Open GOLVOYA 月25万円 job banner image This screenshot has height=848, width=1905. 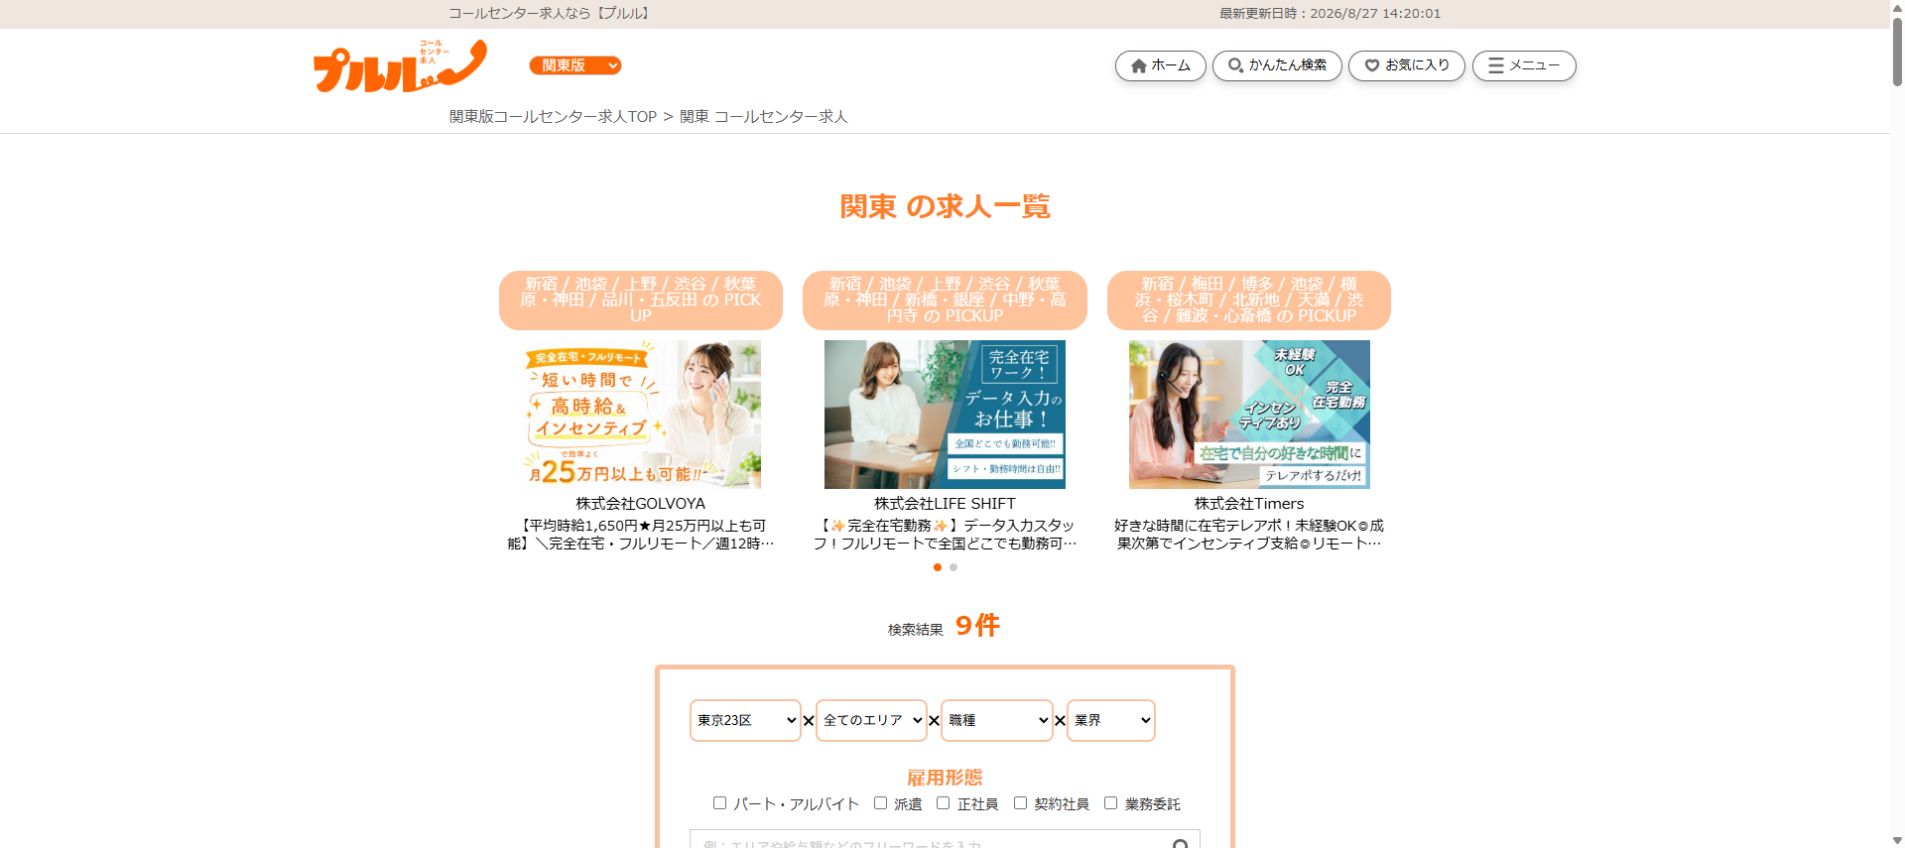[x=640, y=414]
